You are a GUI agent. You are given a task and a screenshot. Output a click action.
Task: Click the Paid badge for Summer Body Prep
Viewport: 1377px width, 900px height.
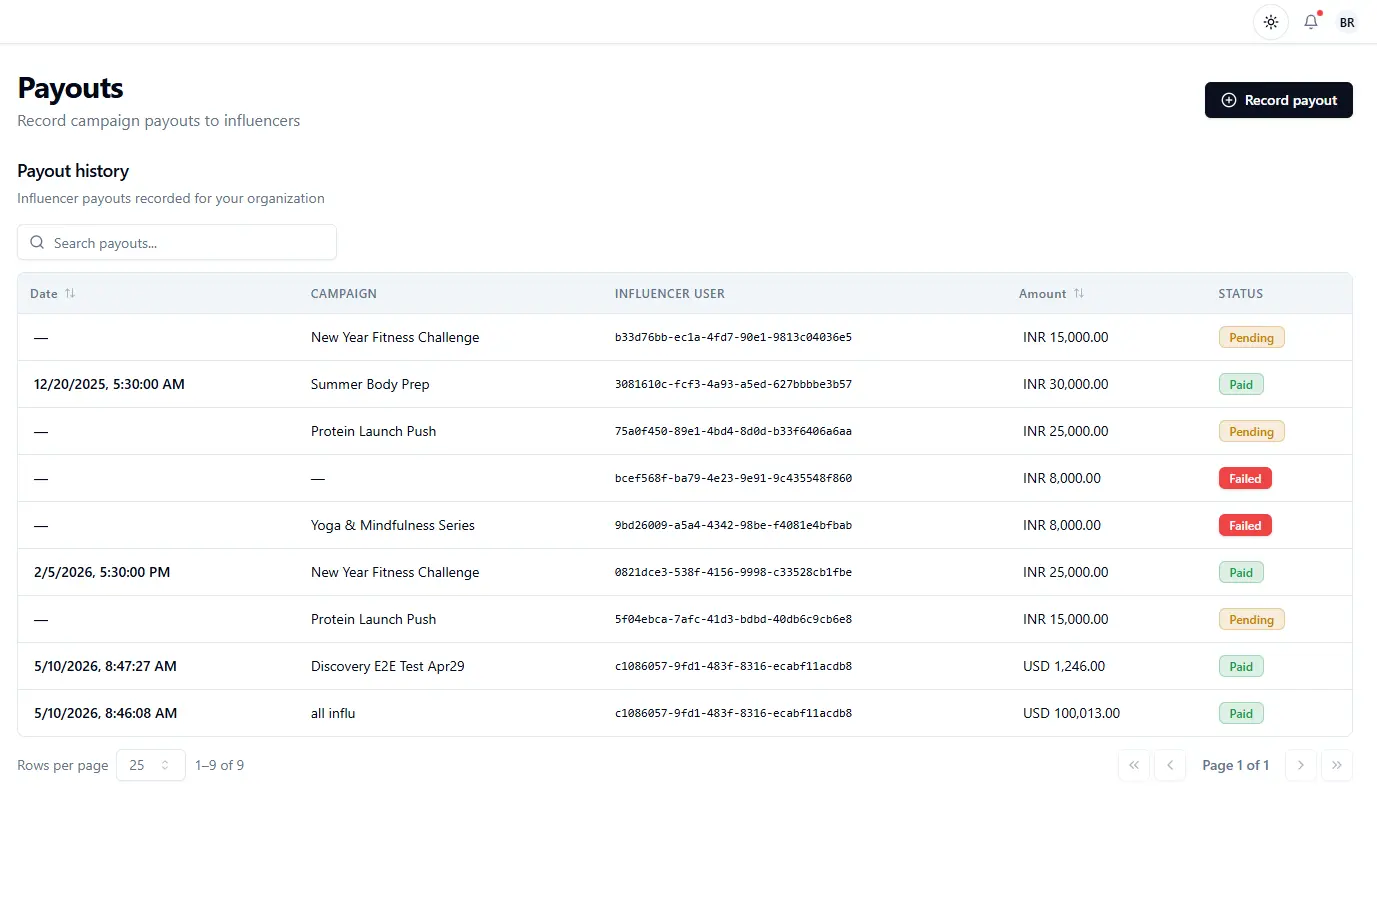(x=1241, y=384)
